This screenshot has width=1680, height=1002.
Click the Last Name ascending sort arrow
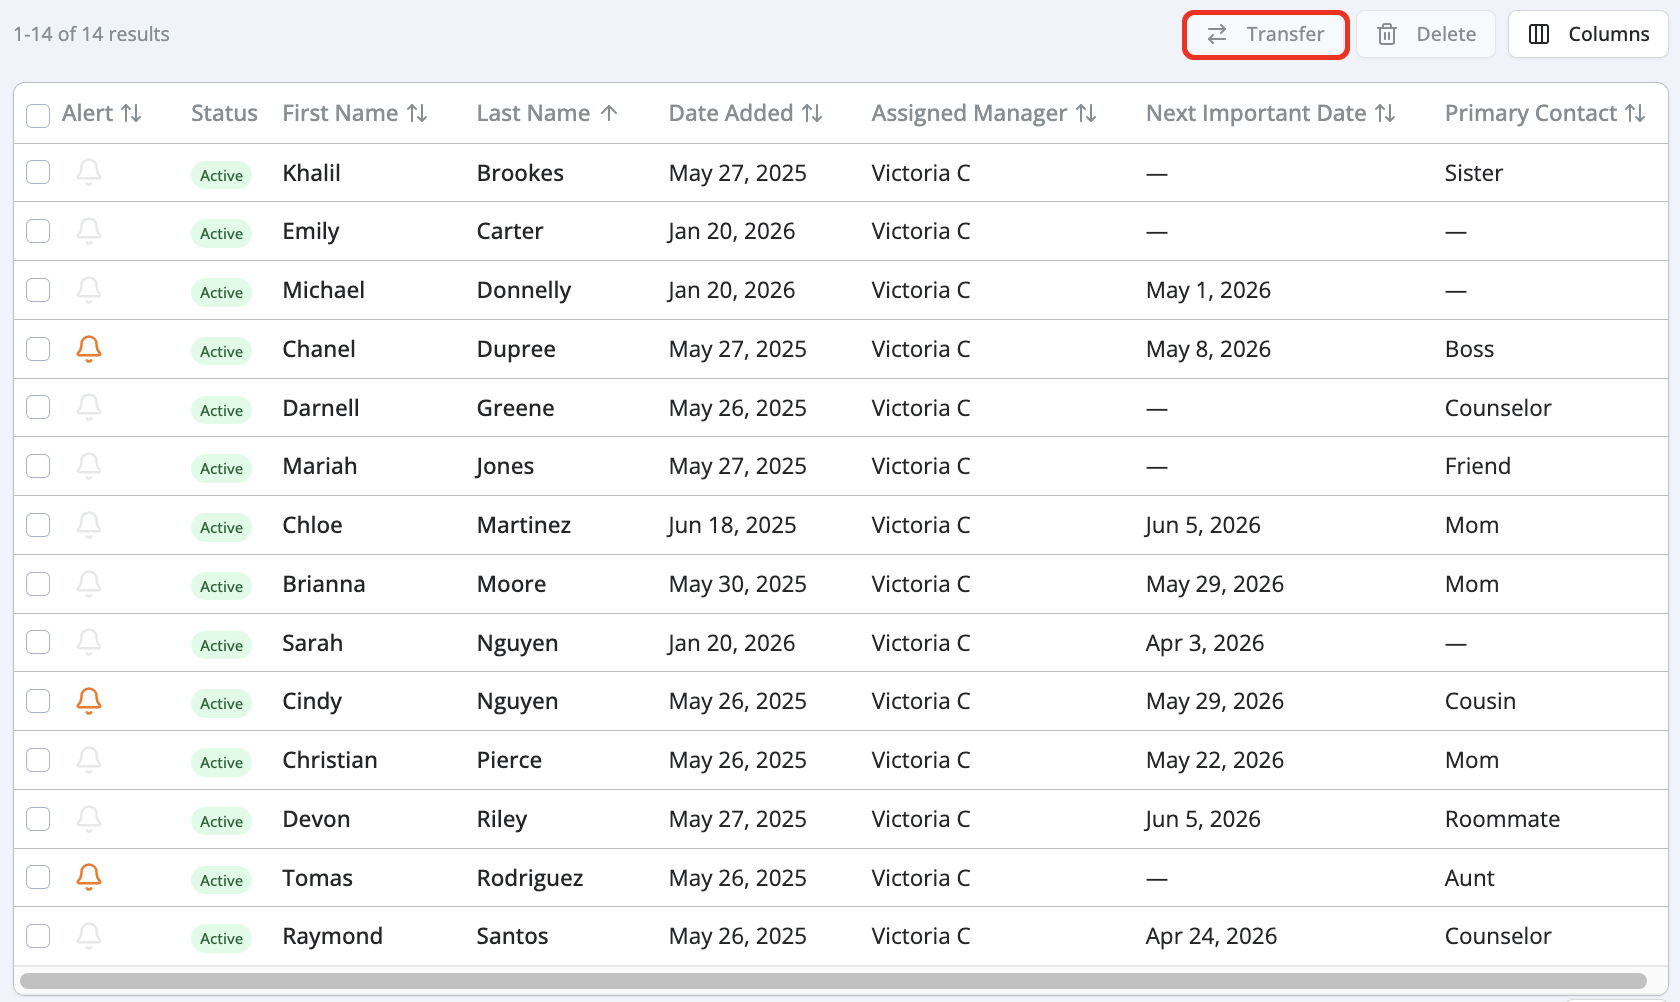[609, 114]
